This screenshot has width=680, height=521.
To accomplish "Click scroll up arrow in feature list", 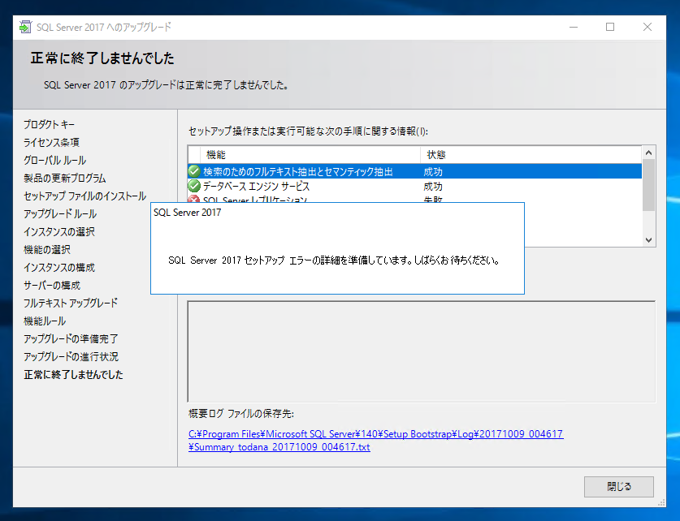I will (x=649, y=153).
